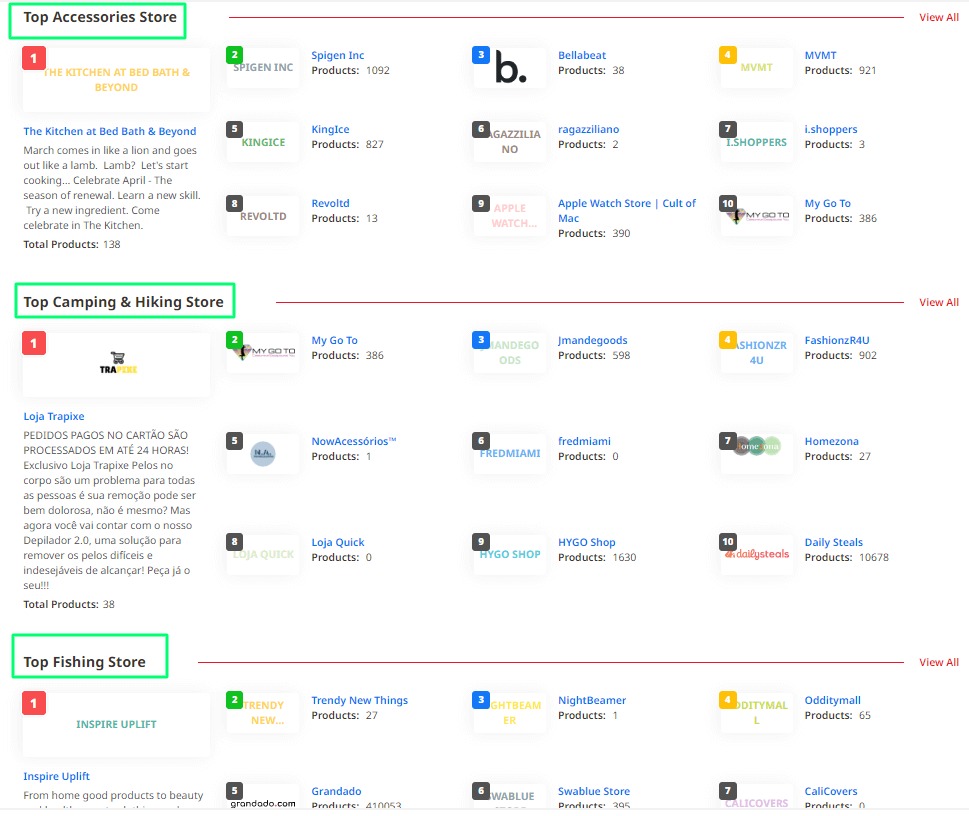Click the Bellabeat 'b.' logo
The height and width of the screenshot is (816, 969).
510,70
